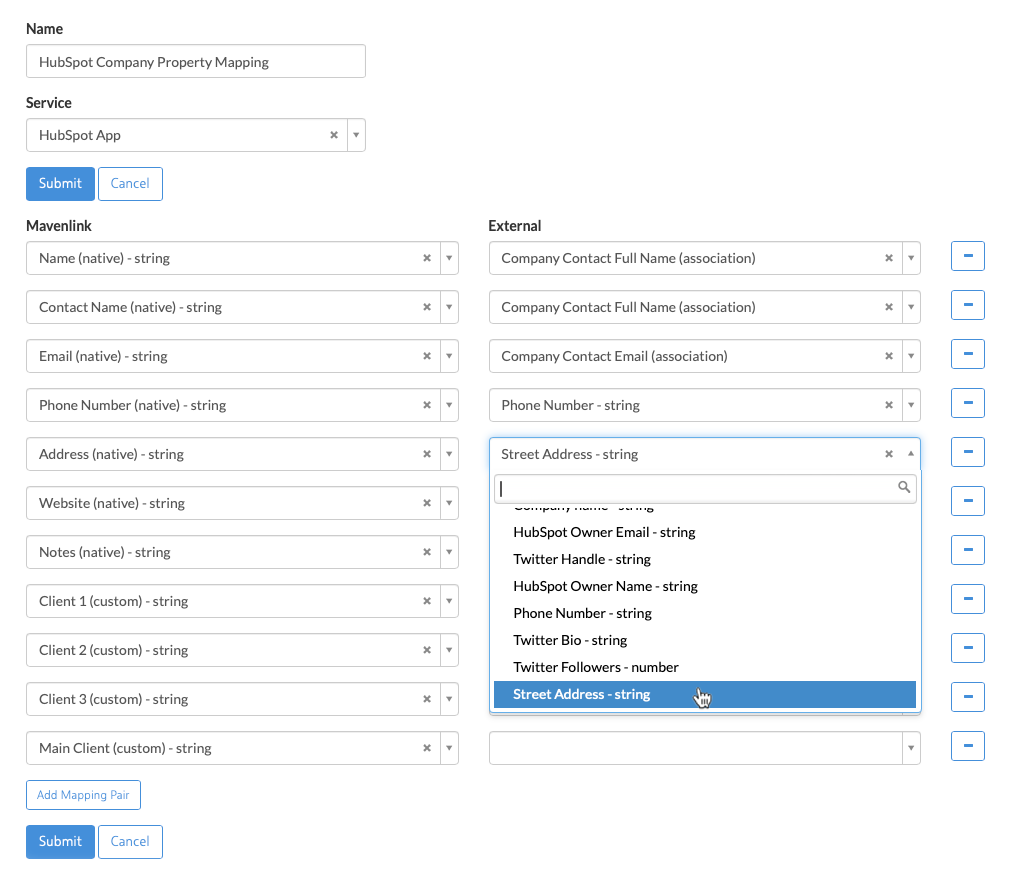Remove the Name (native) mapping pair

tap(967, 256)
